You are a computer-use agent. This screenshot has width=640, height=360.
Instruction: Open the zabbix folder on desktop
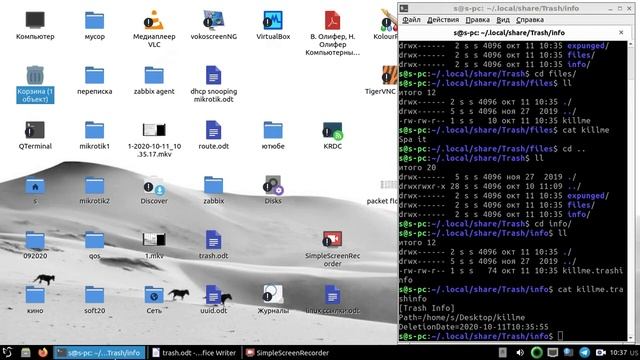(x=213, y=190)
